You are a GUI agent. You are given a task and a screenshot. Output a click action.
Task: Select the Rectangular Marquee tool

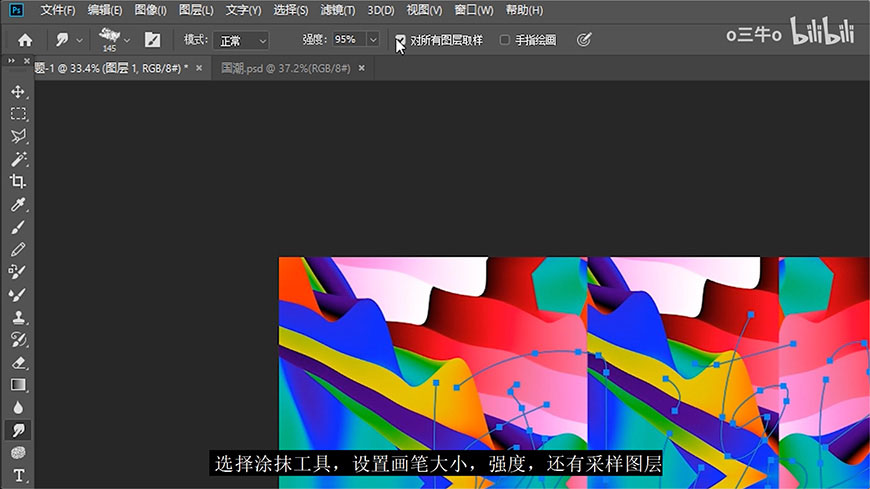tap(18, 114)
